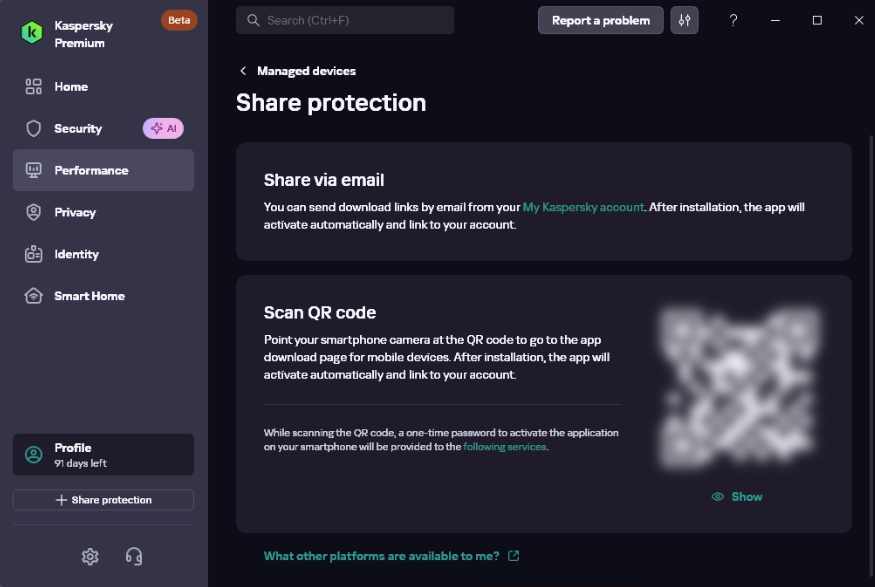This screenshot has height=587, width=875.
Task: Click the Share protection sidebar button
Action: pos(103,500)
